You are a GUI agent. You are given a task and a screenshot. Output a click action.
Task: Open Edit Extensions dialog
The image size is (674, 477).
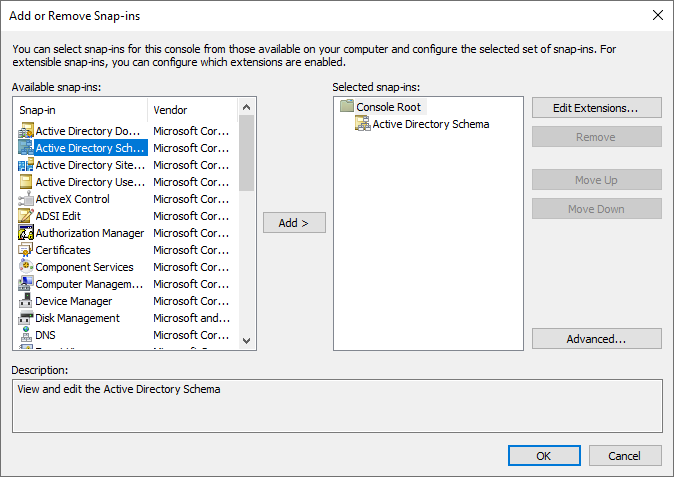pyautogui.click(x=597, y=107)
